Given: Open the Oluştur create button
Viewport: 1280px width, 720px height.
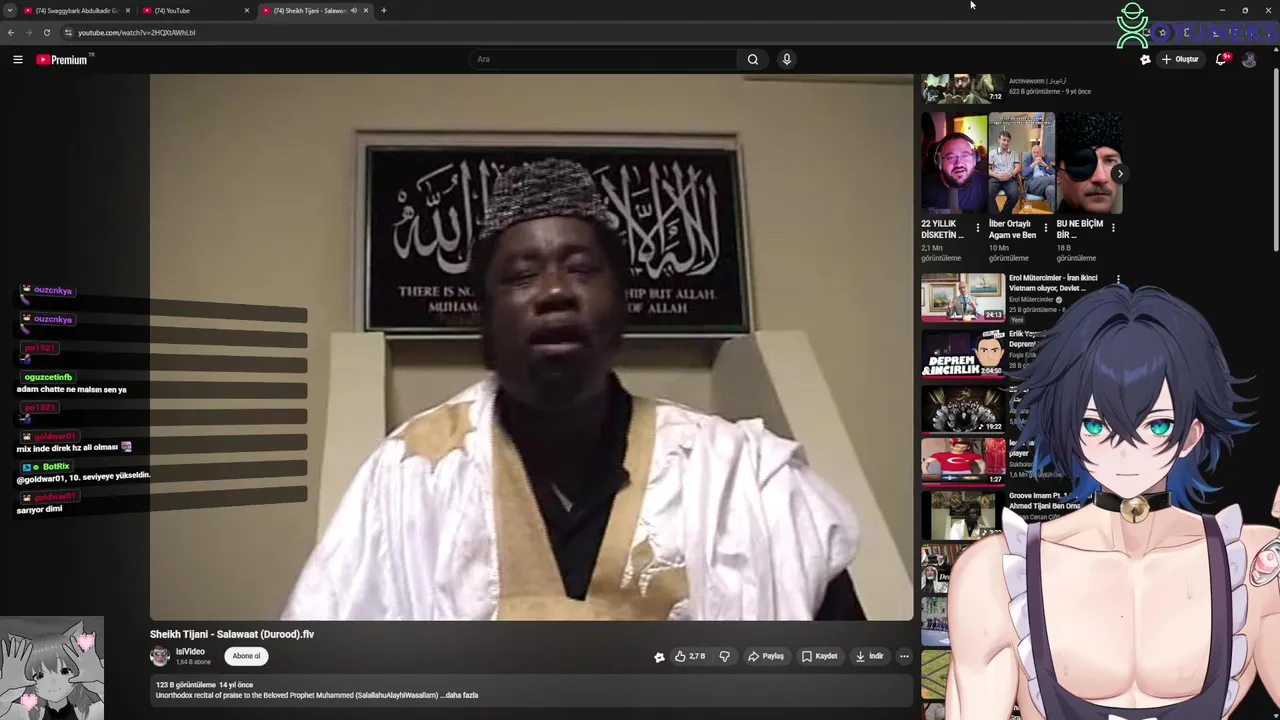Looking at the screenshot, I should [1180, 59].
